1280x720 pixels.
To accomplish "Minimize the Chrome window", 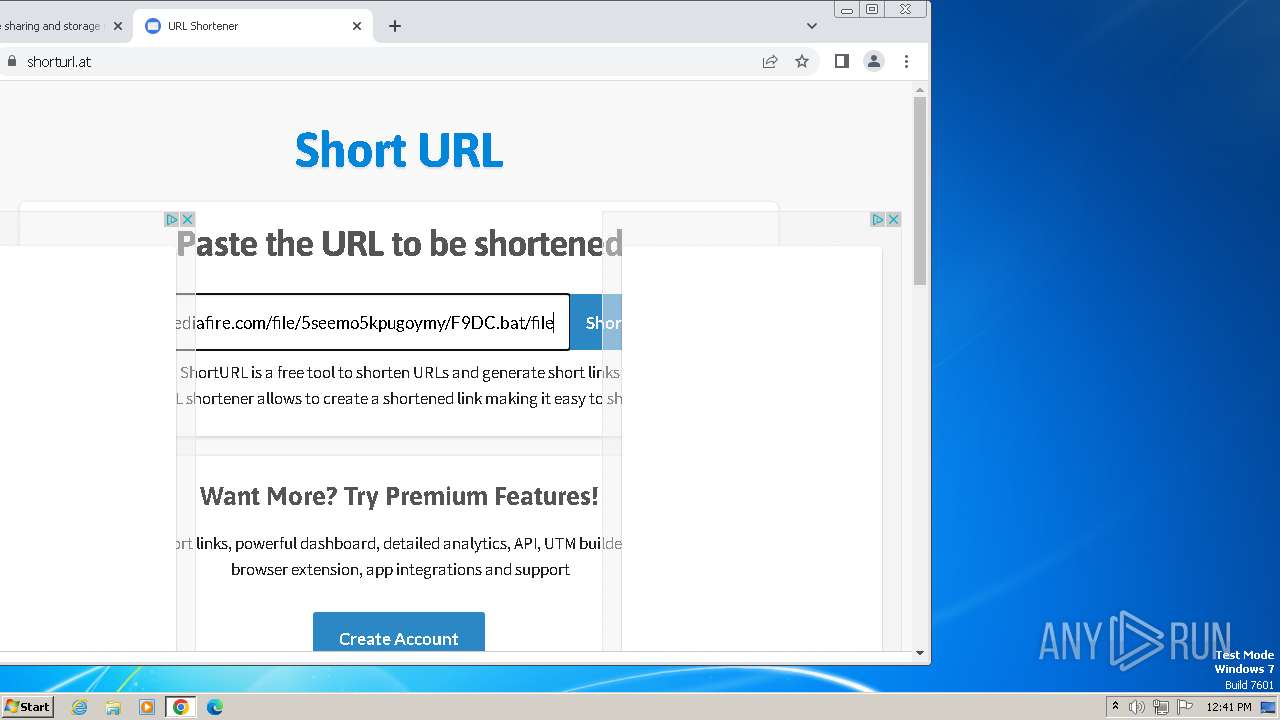I will [x=848, y=9].
